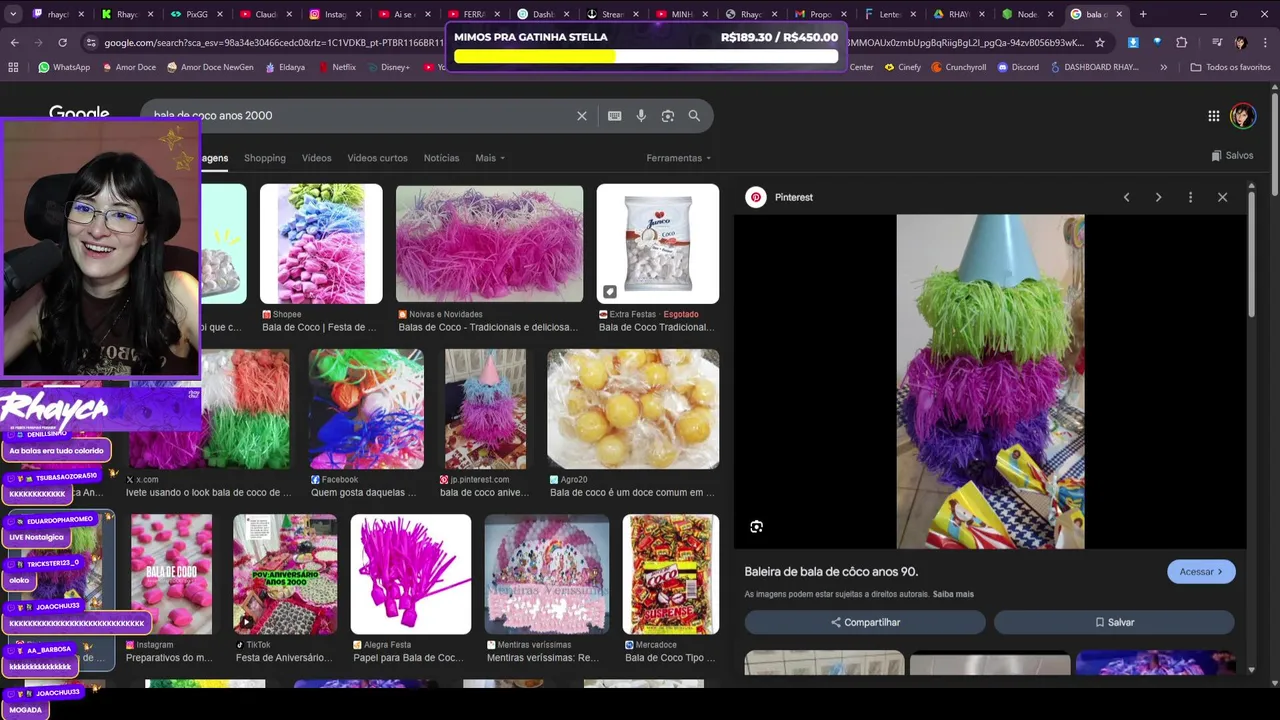Open the Ferramentas tools dropdown
This screenshot has width=1280, height=720.
point(679,158)
